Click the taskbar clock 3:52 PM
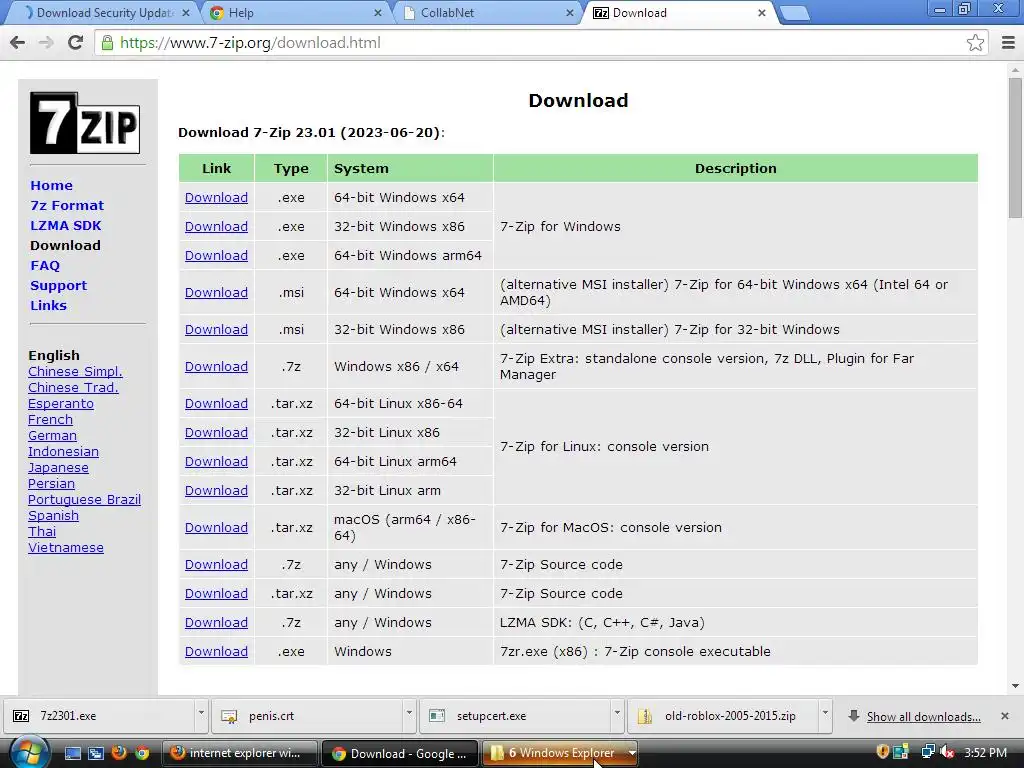1024x768 pixels. (985, 752)
